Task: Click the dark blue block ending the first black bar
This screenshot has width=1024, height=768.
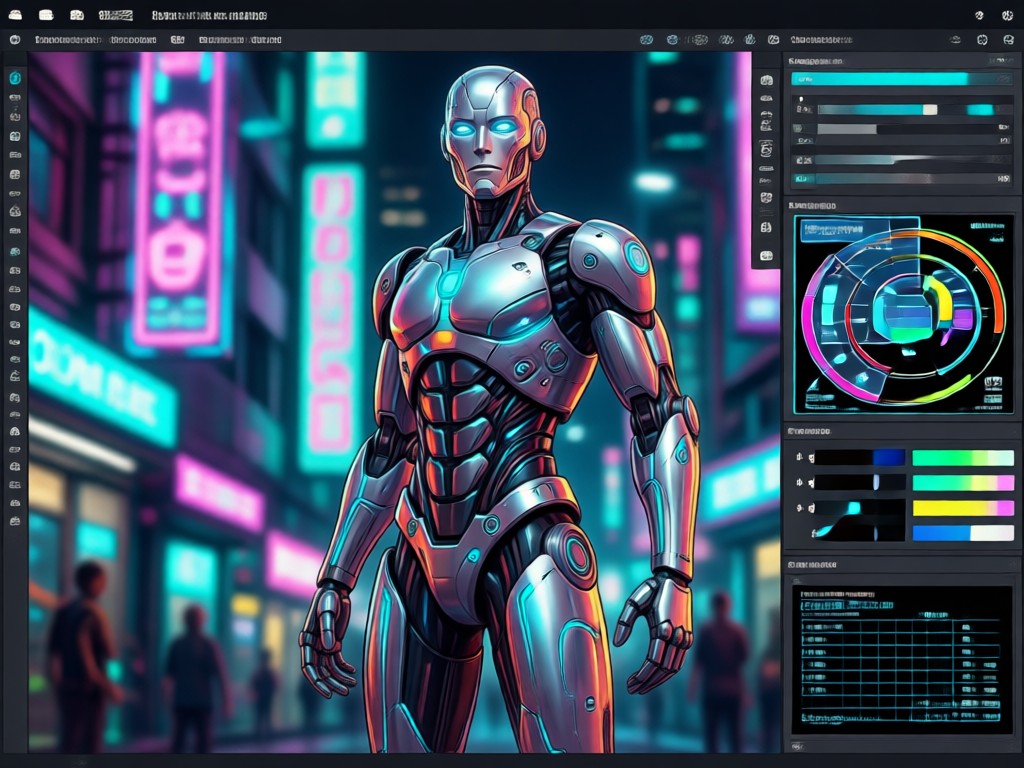Action: coord(889,458)
